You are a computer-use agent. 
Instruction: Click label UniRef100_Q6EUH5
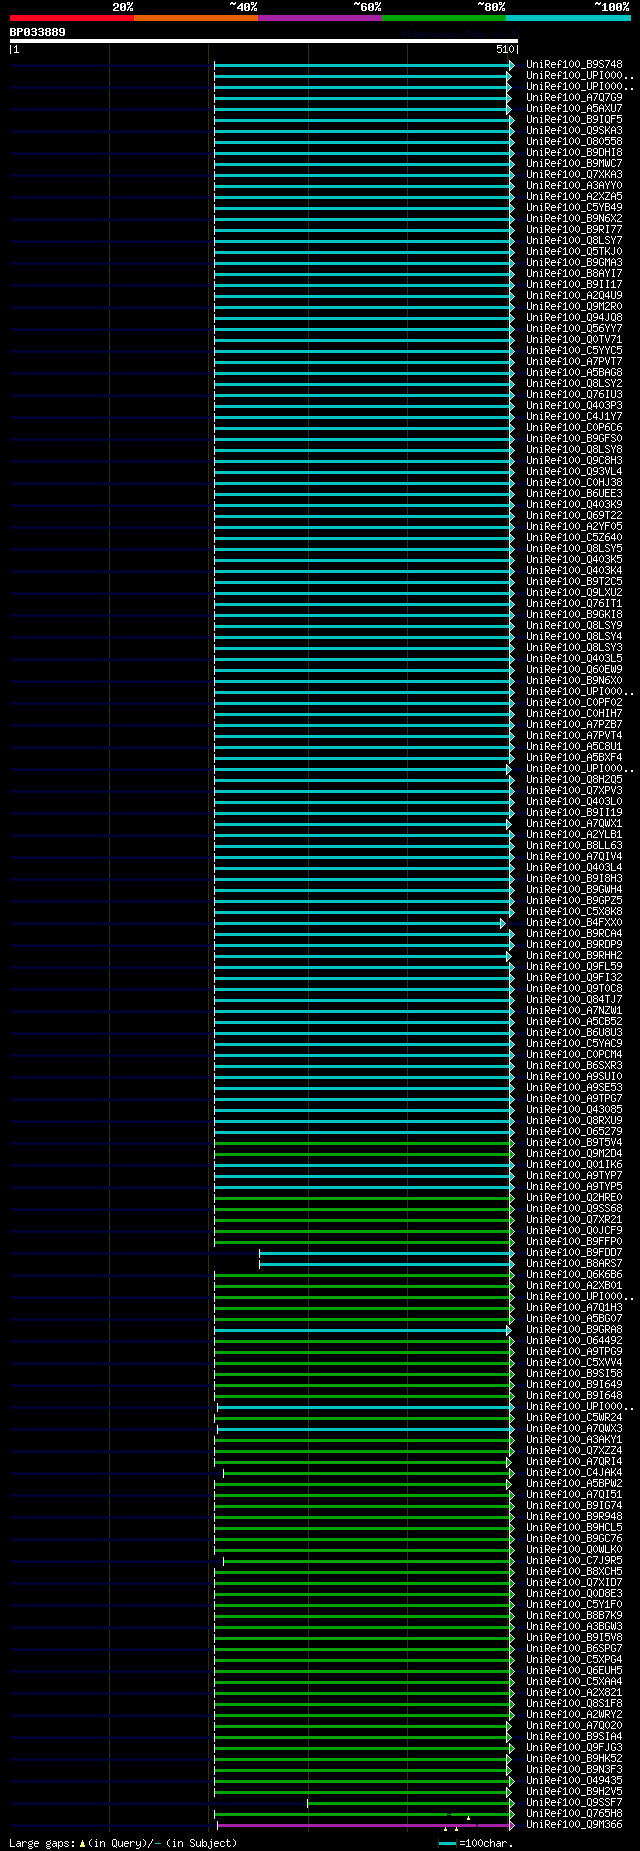574,1671
